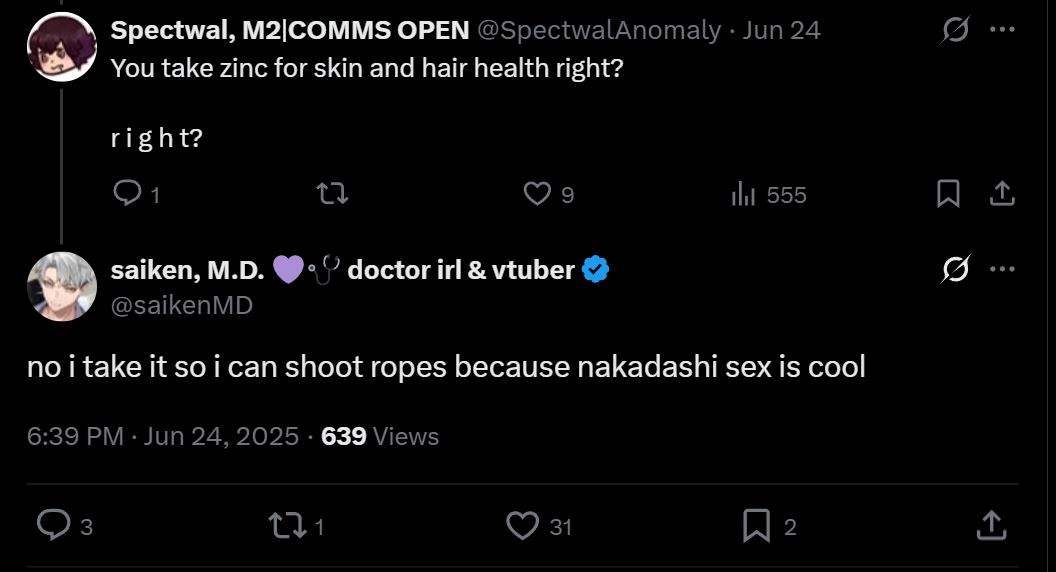Open Grok icon on Spectwal's tweet
Screen dimensions: 1056x572
pyautogui.click(x=955, y=31)
